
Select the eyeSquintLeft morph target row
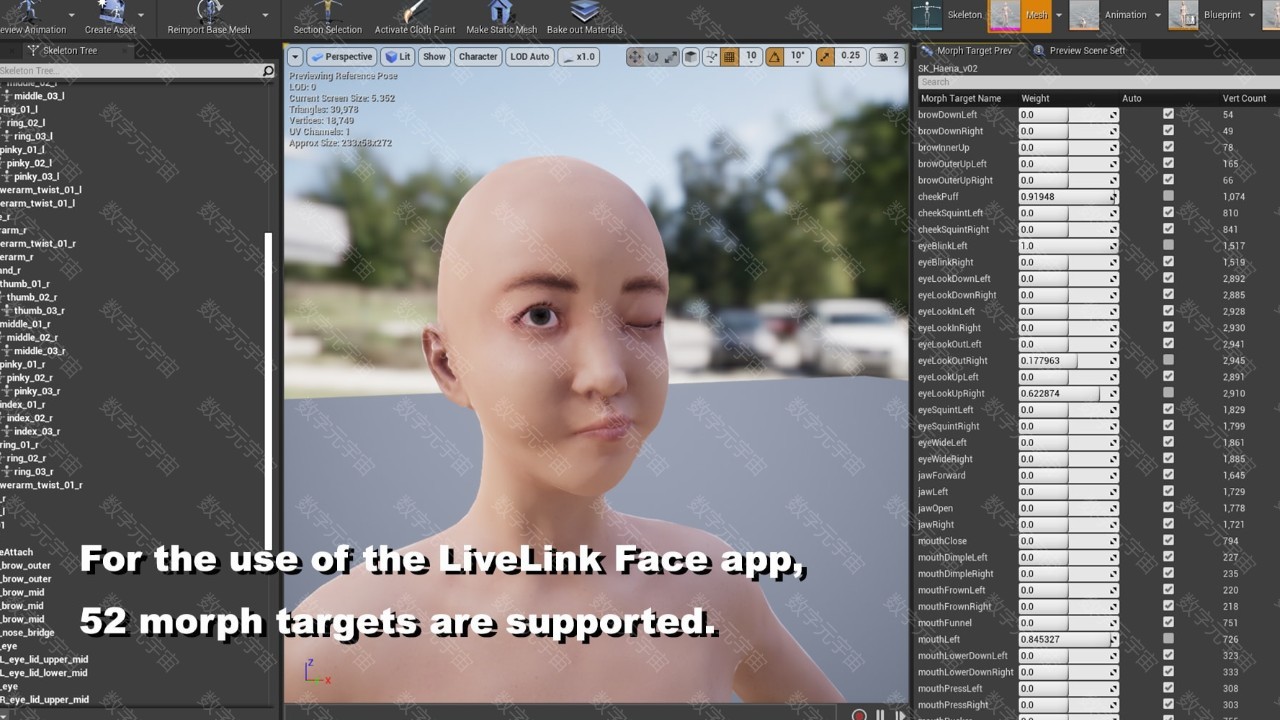1097,410
